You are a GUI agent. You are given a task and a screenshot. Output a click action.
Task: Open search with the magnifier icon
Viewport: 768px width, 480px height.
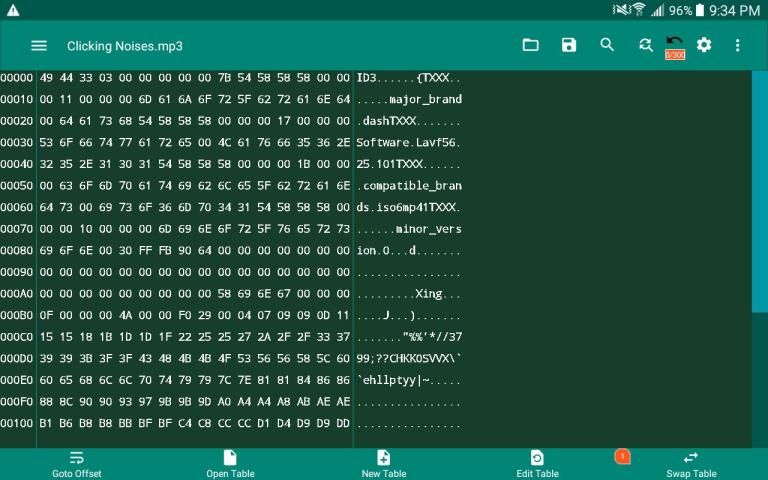point(607,45)
